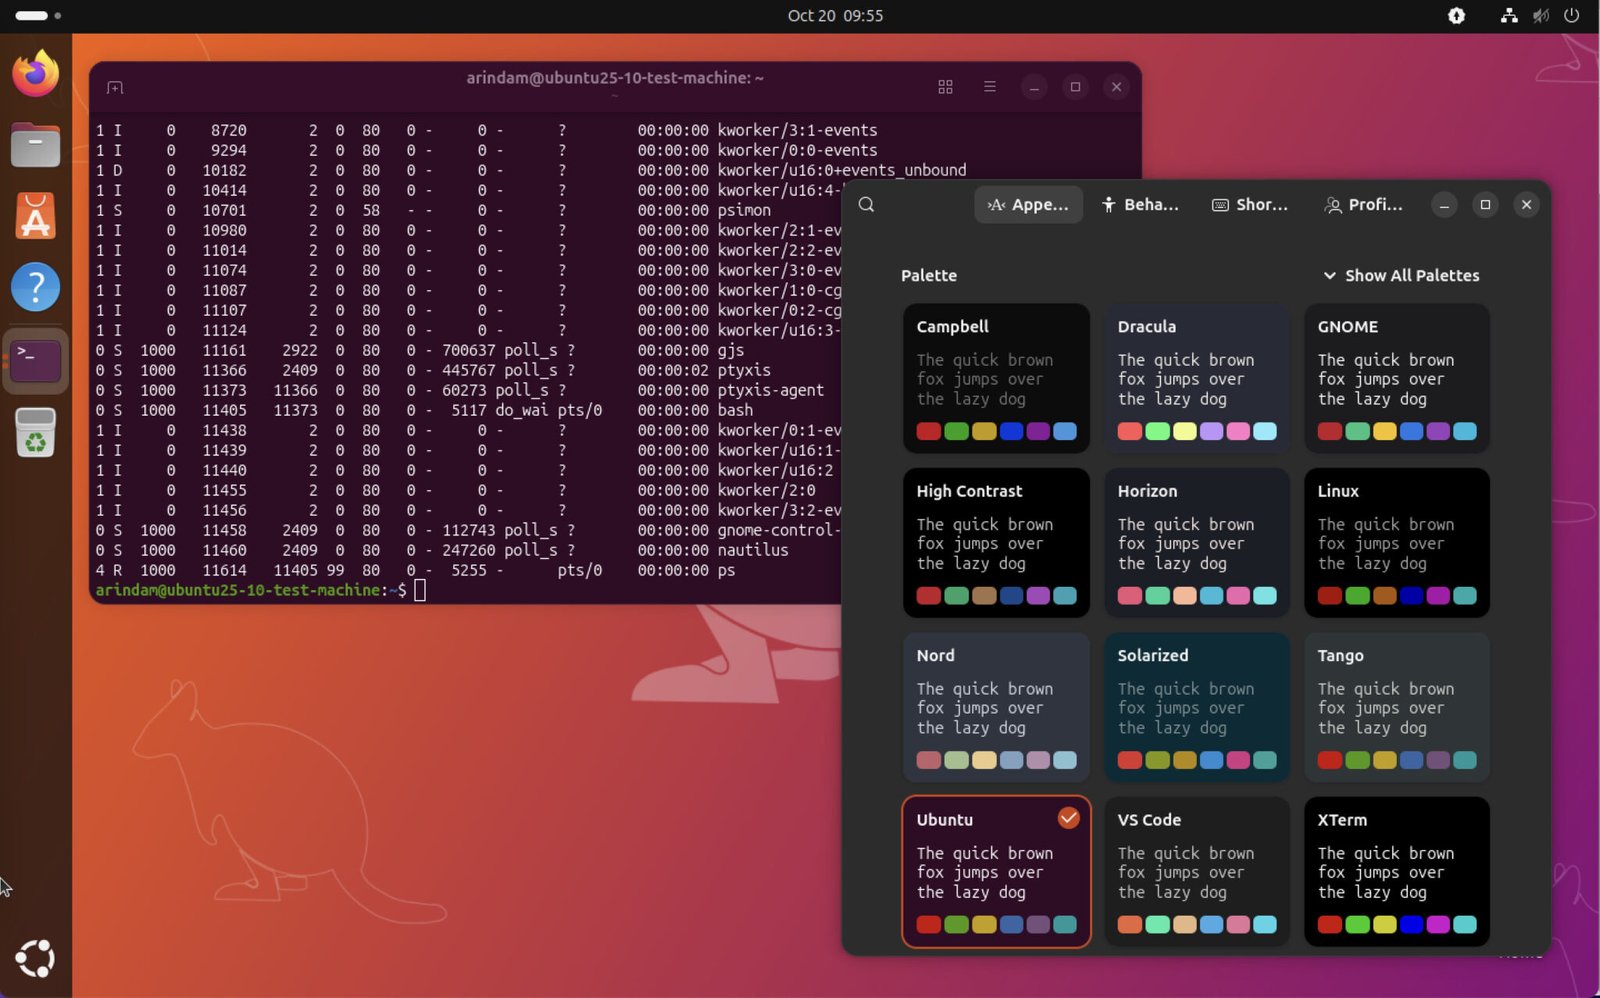The width and height of the screenshot is (1600, 998).
Task: Open the Trash from the dock
Action: [35, 433]
